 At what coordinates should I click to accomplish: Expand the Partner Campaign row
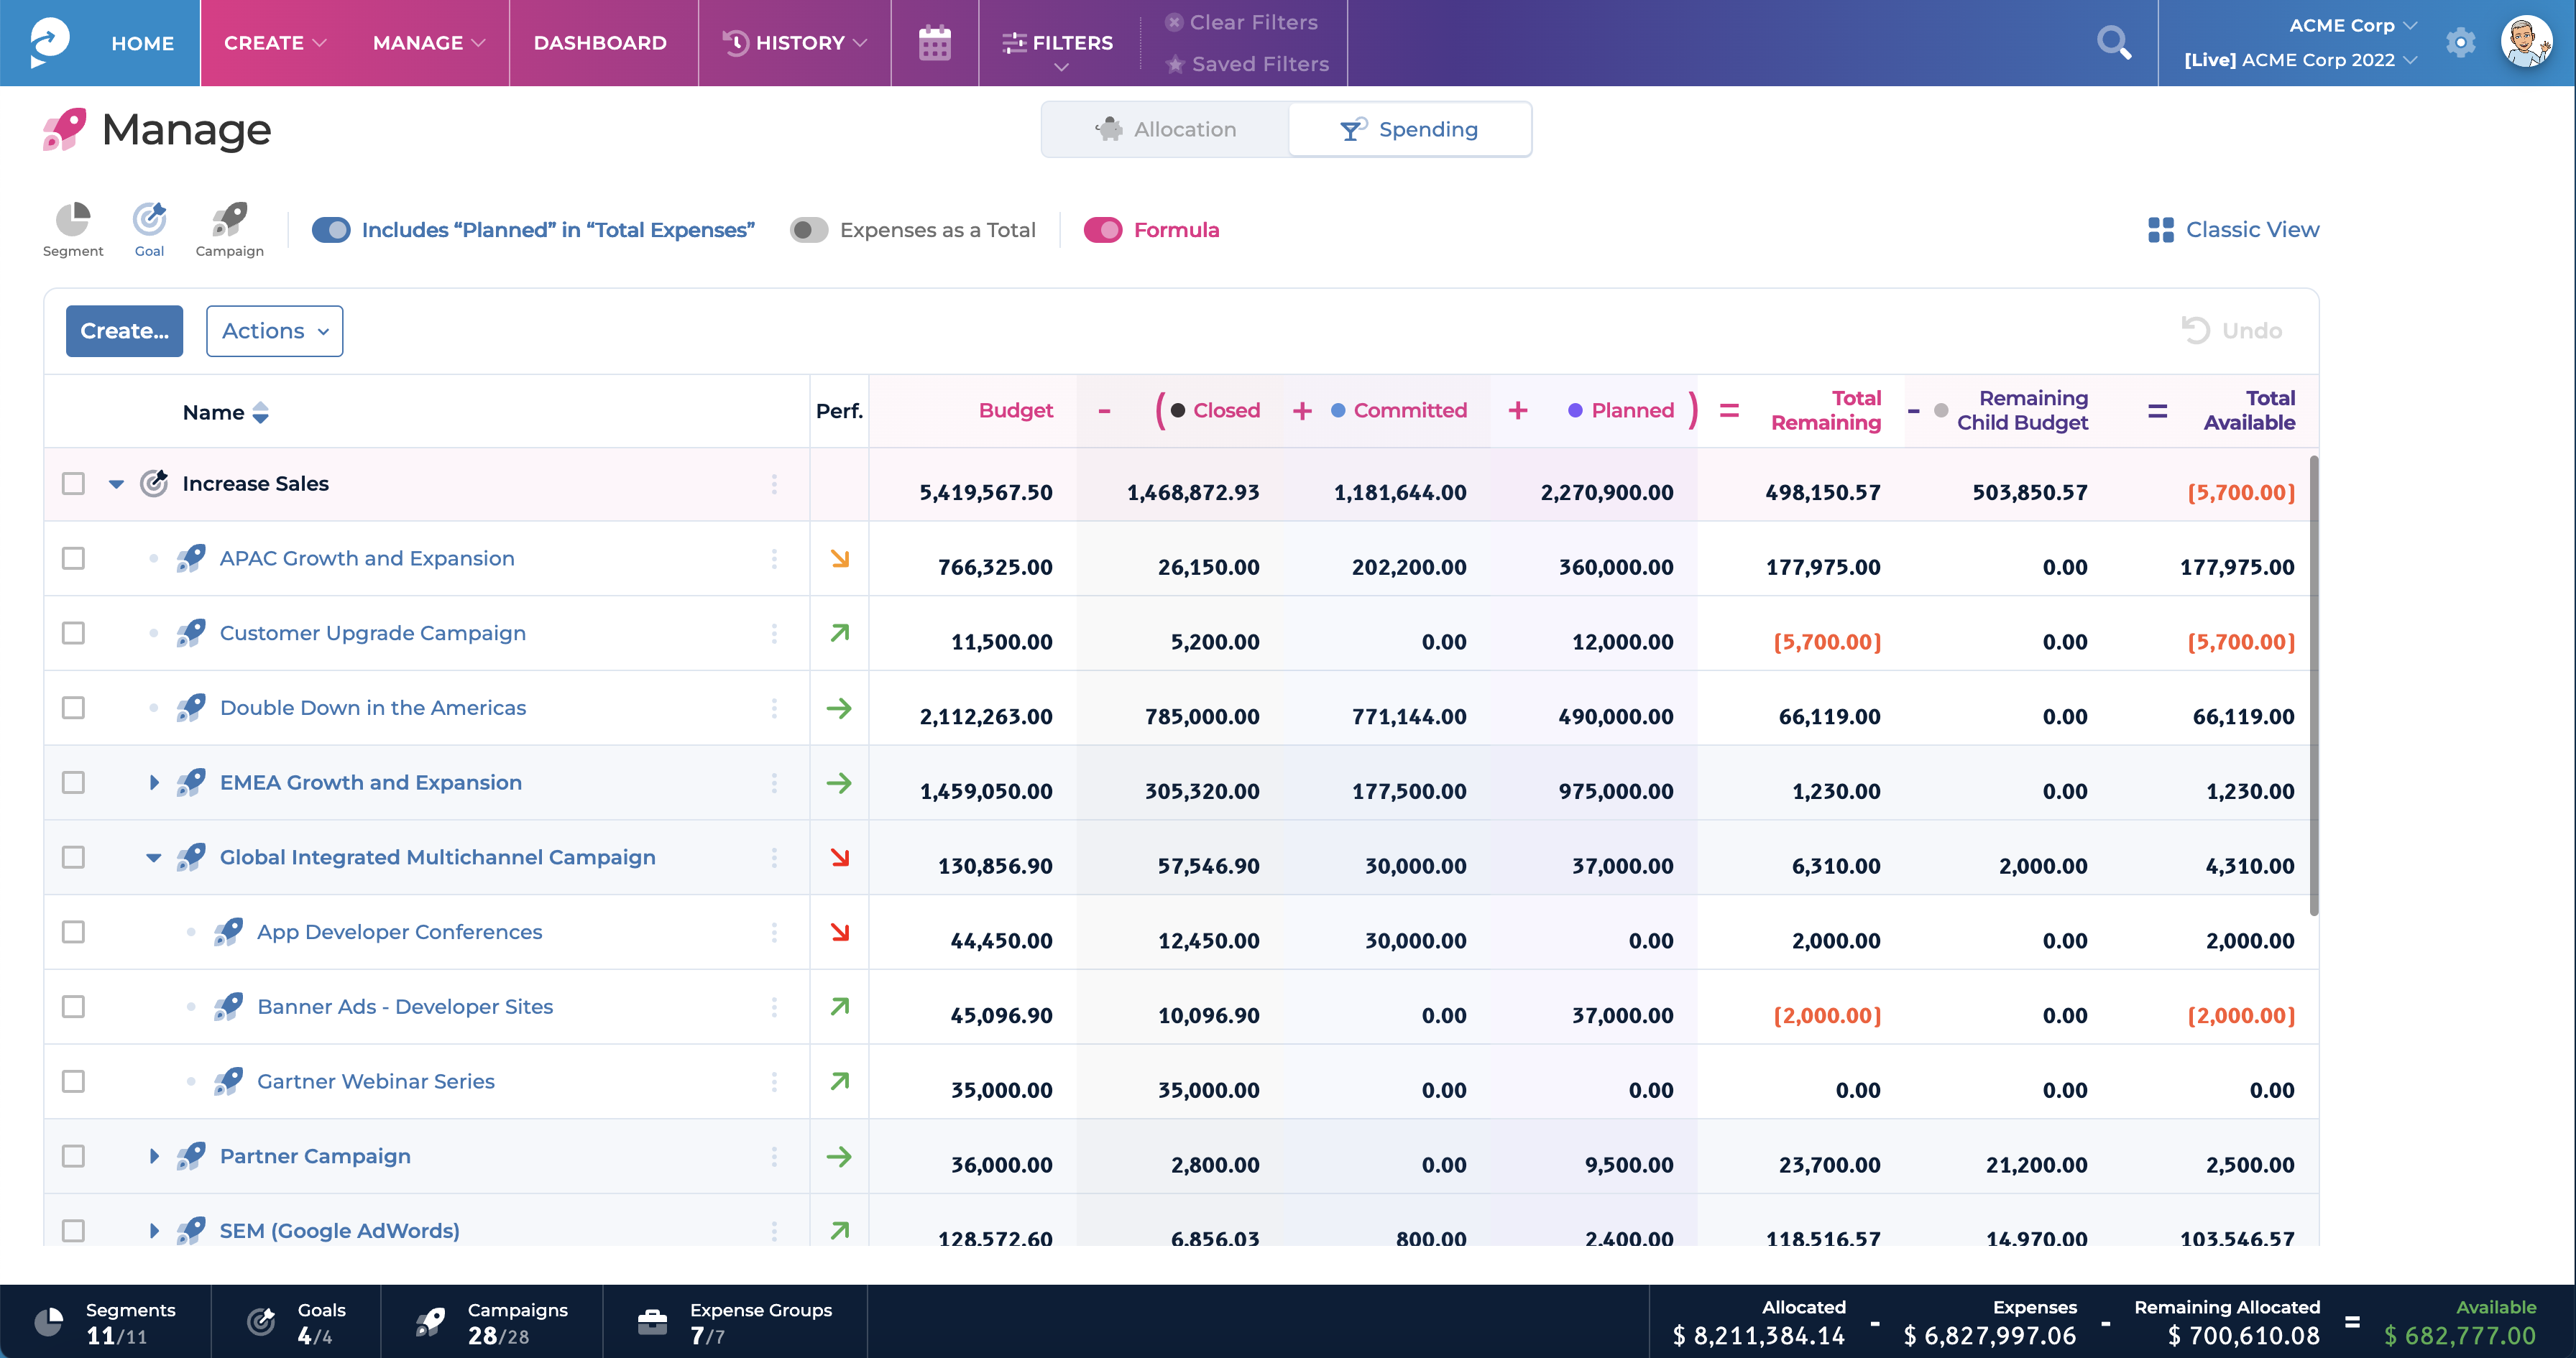[x=154, y=1156]
